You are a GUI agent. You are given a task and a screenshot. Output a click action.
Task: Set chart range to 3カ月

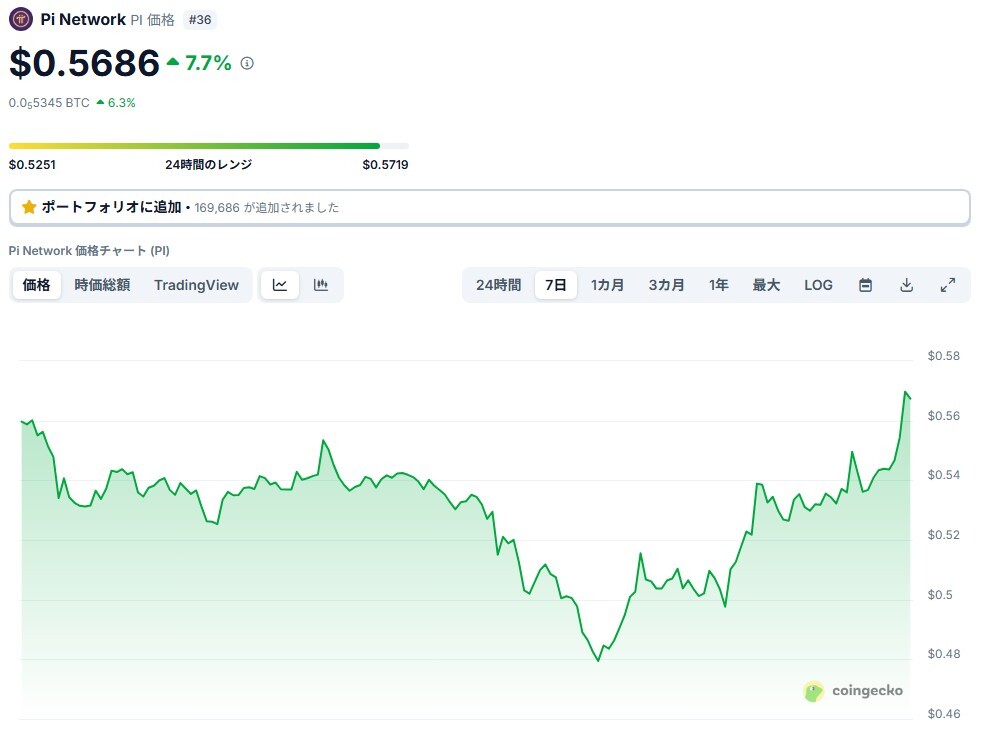666,285
